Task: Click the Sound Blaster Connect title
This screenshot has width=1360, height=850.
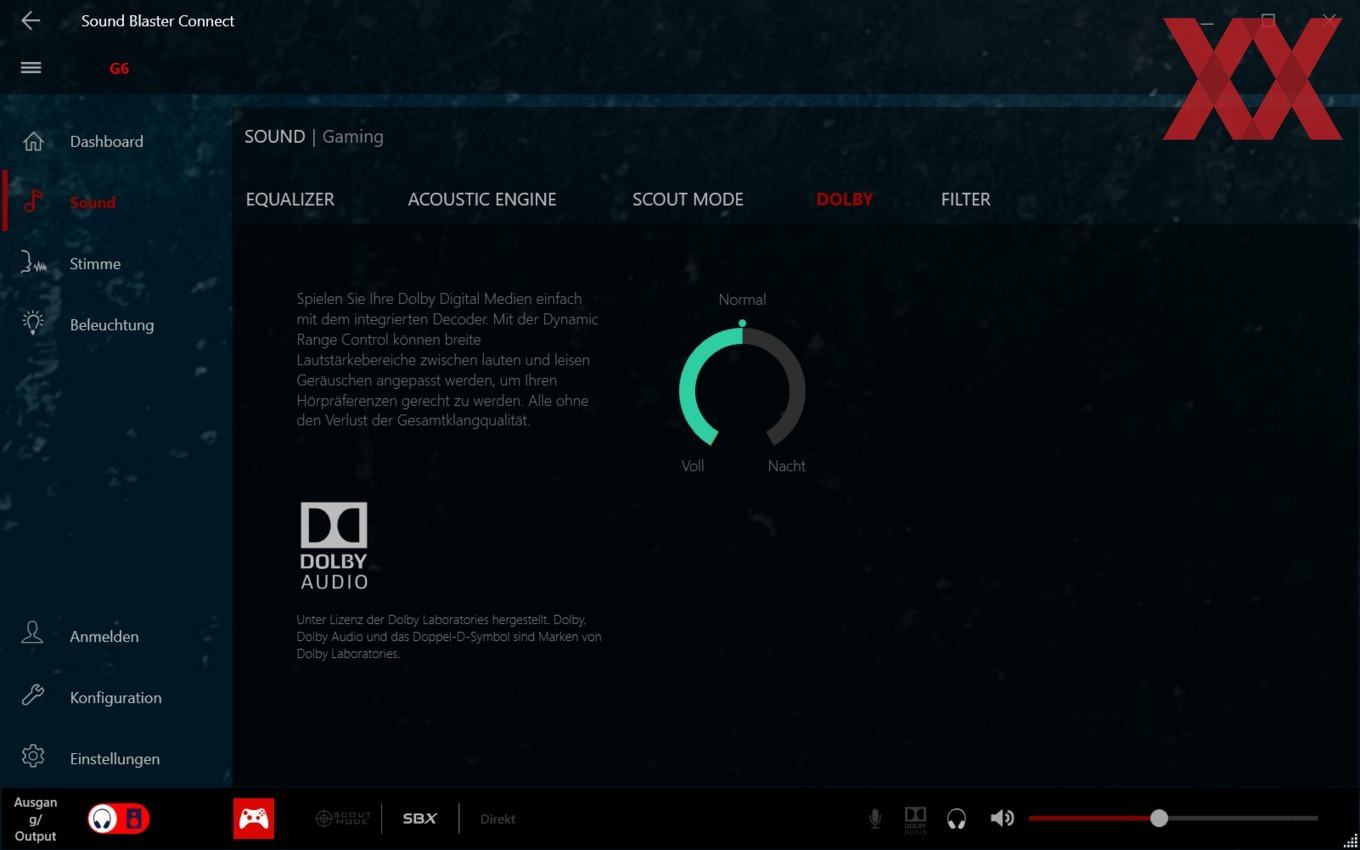Action: pos(158,20)
